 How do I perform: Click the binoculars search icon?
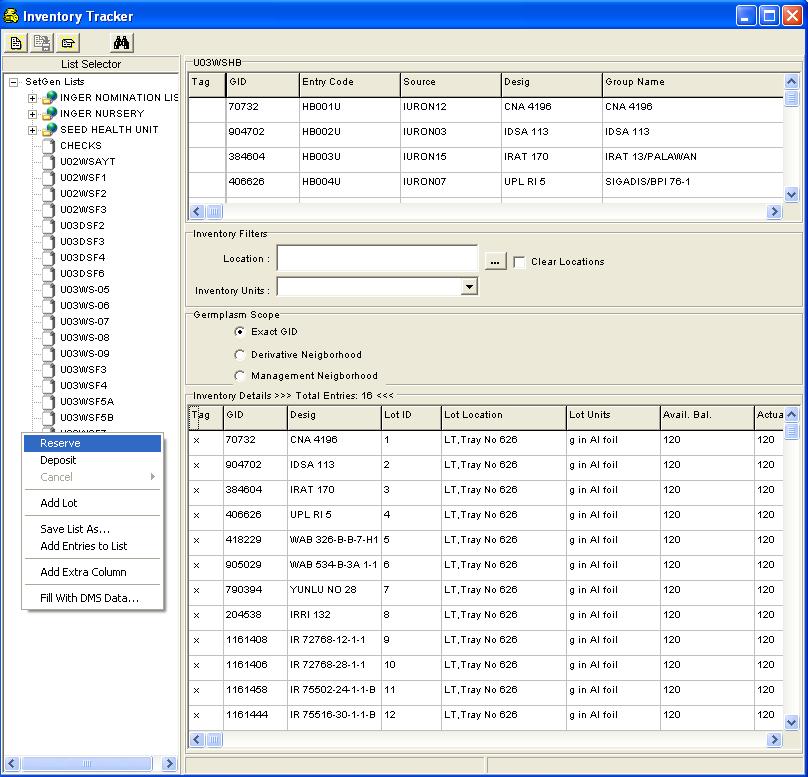tap(122, 43)
